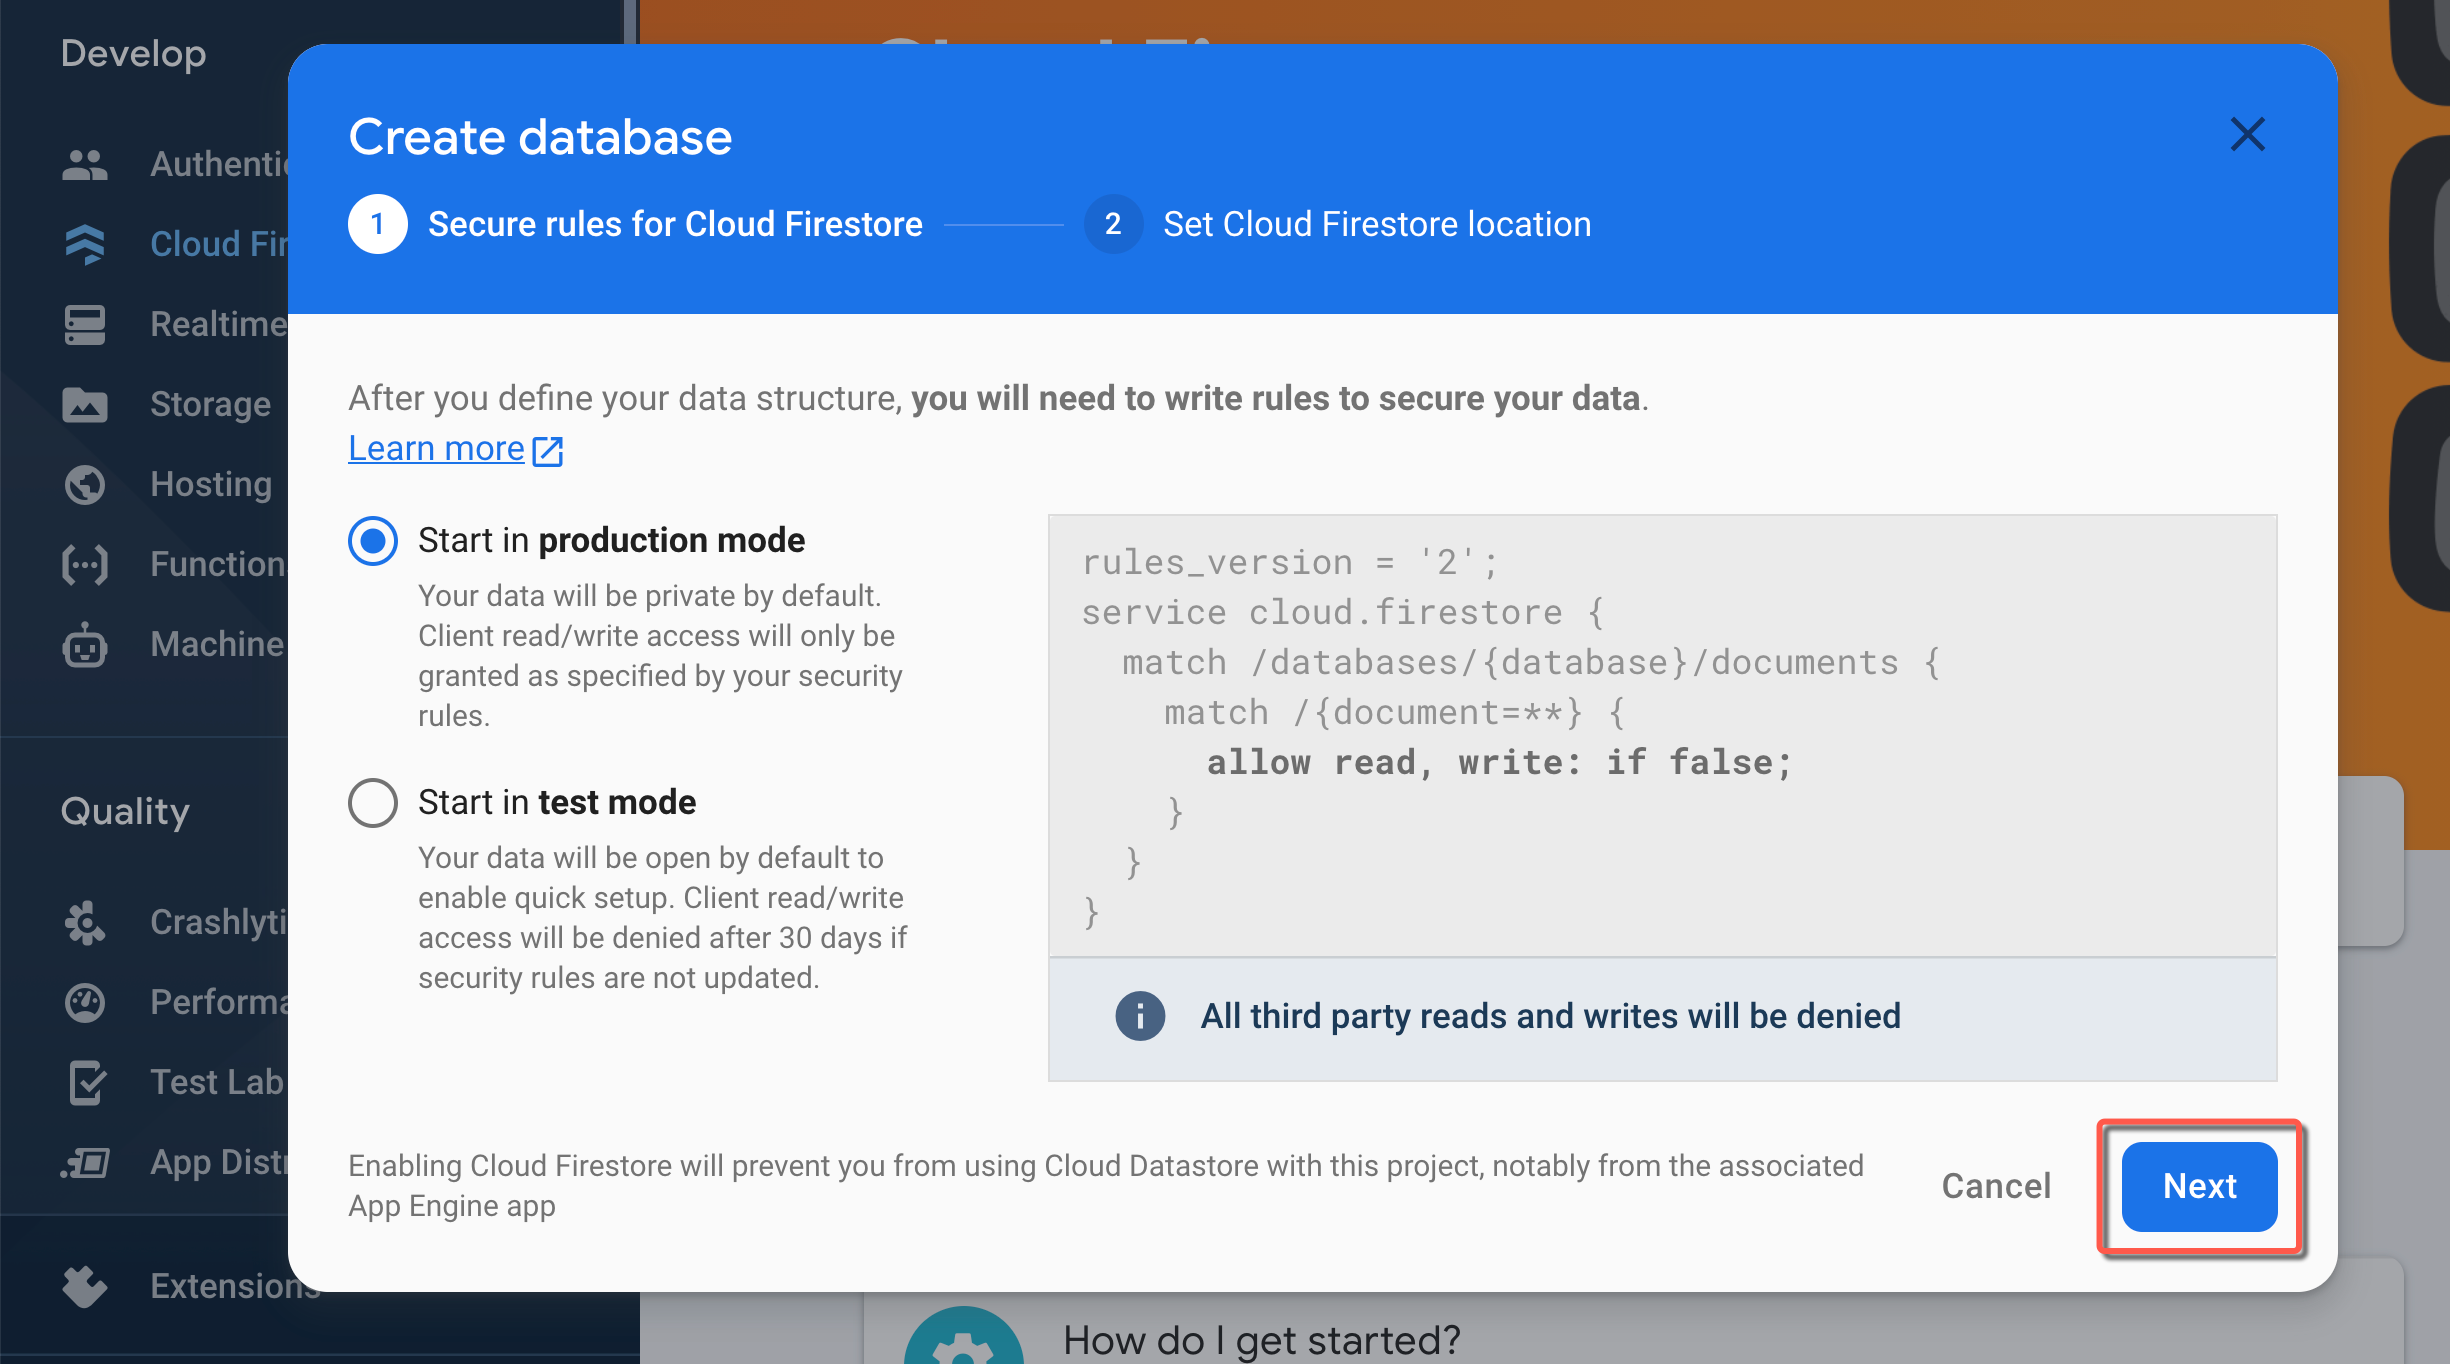Screen dimensions: 2450x1364
Task: Click the 'Enabling Cloud Firestore will prevent' notice text
Action: tap(1106, 1186)
